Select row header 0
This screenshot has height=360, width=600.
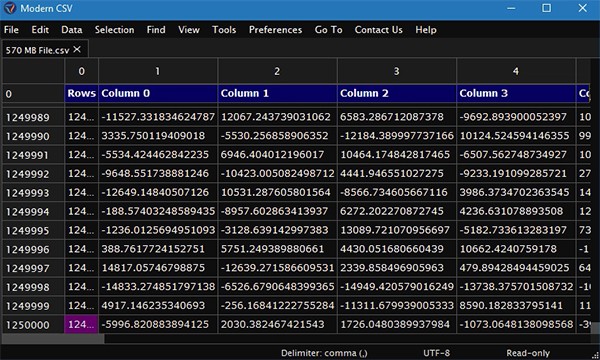tap(33, 94)
